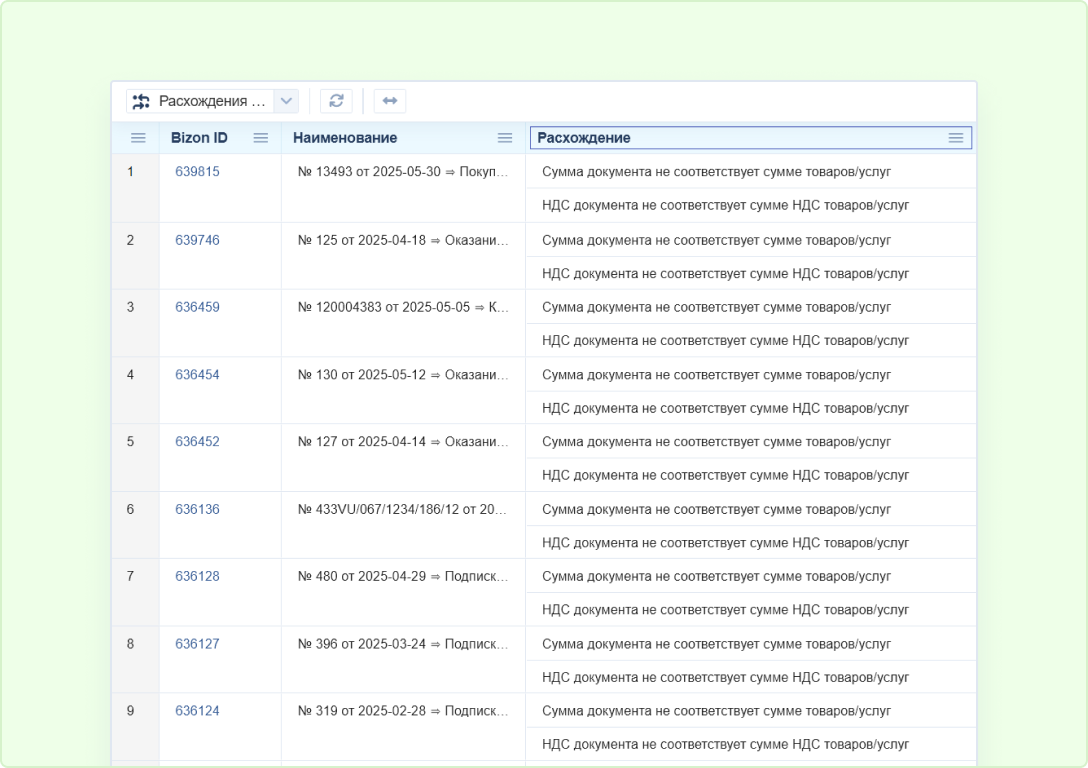Follow the 636459 document link

(197, 307)
